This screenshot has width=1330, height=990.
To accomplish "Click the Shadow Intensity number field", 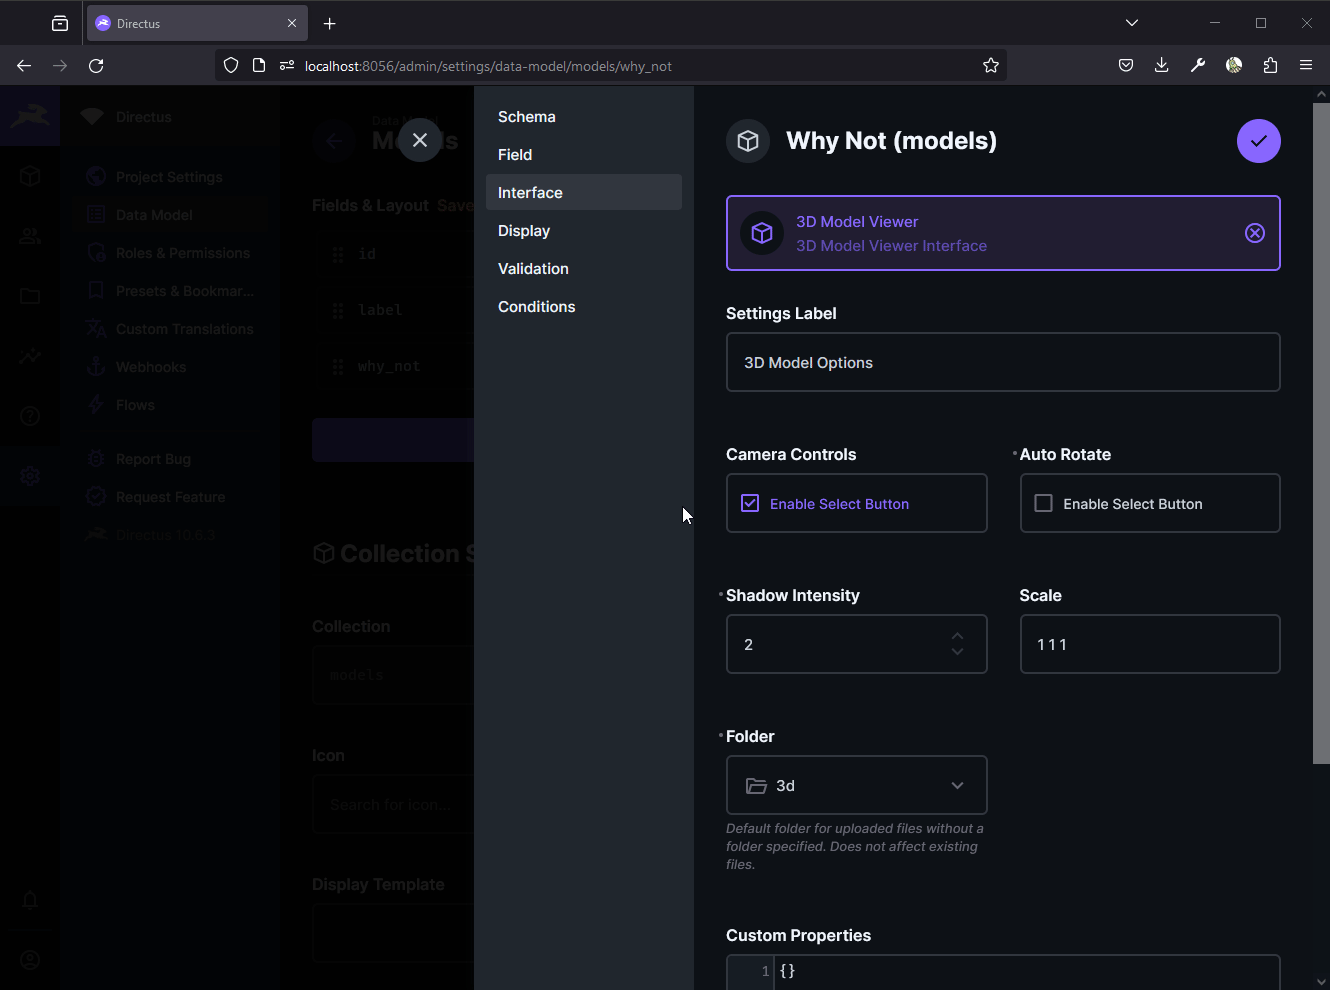I will click(856, 644).
